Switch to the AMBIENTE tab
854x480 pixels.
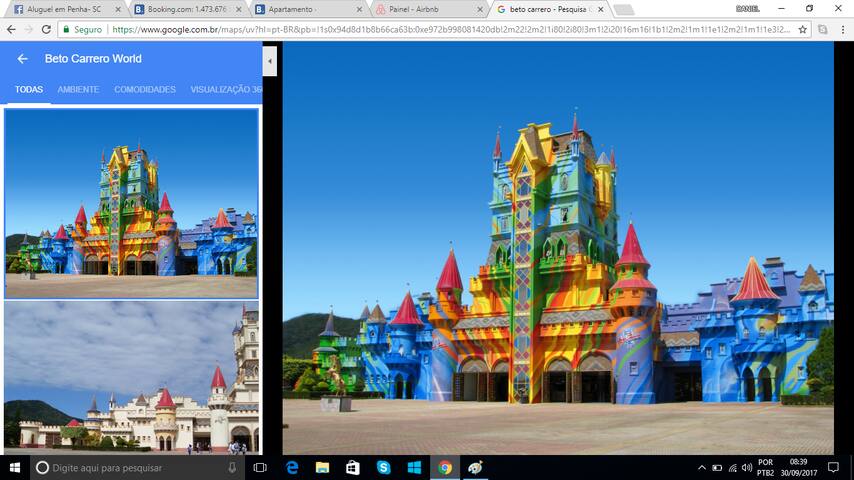(78, 89)
